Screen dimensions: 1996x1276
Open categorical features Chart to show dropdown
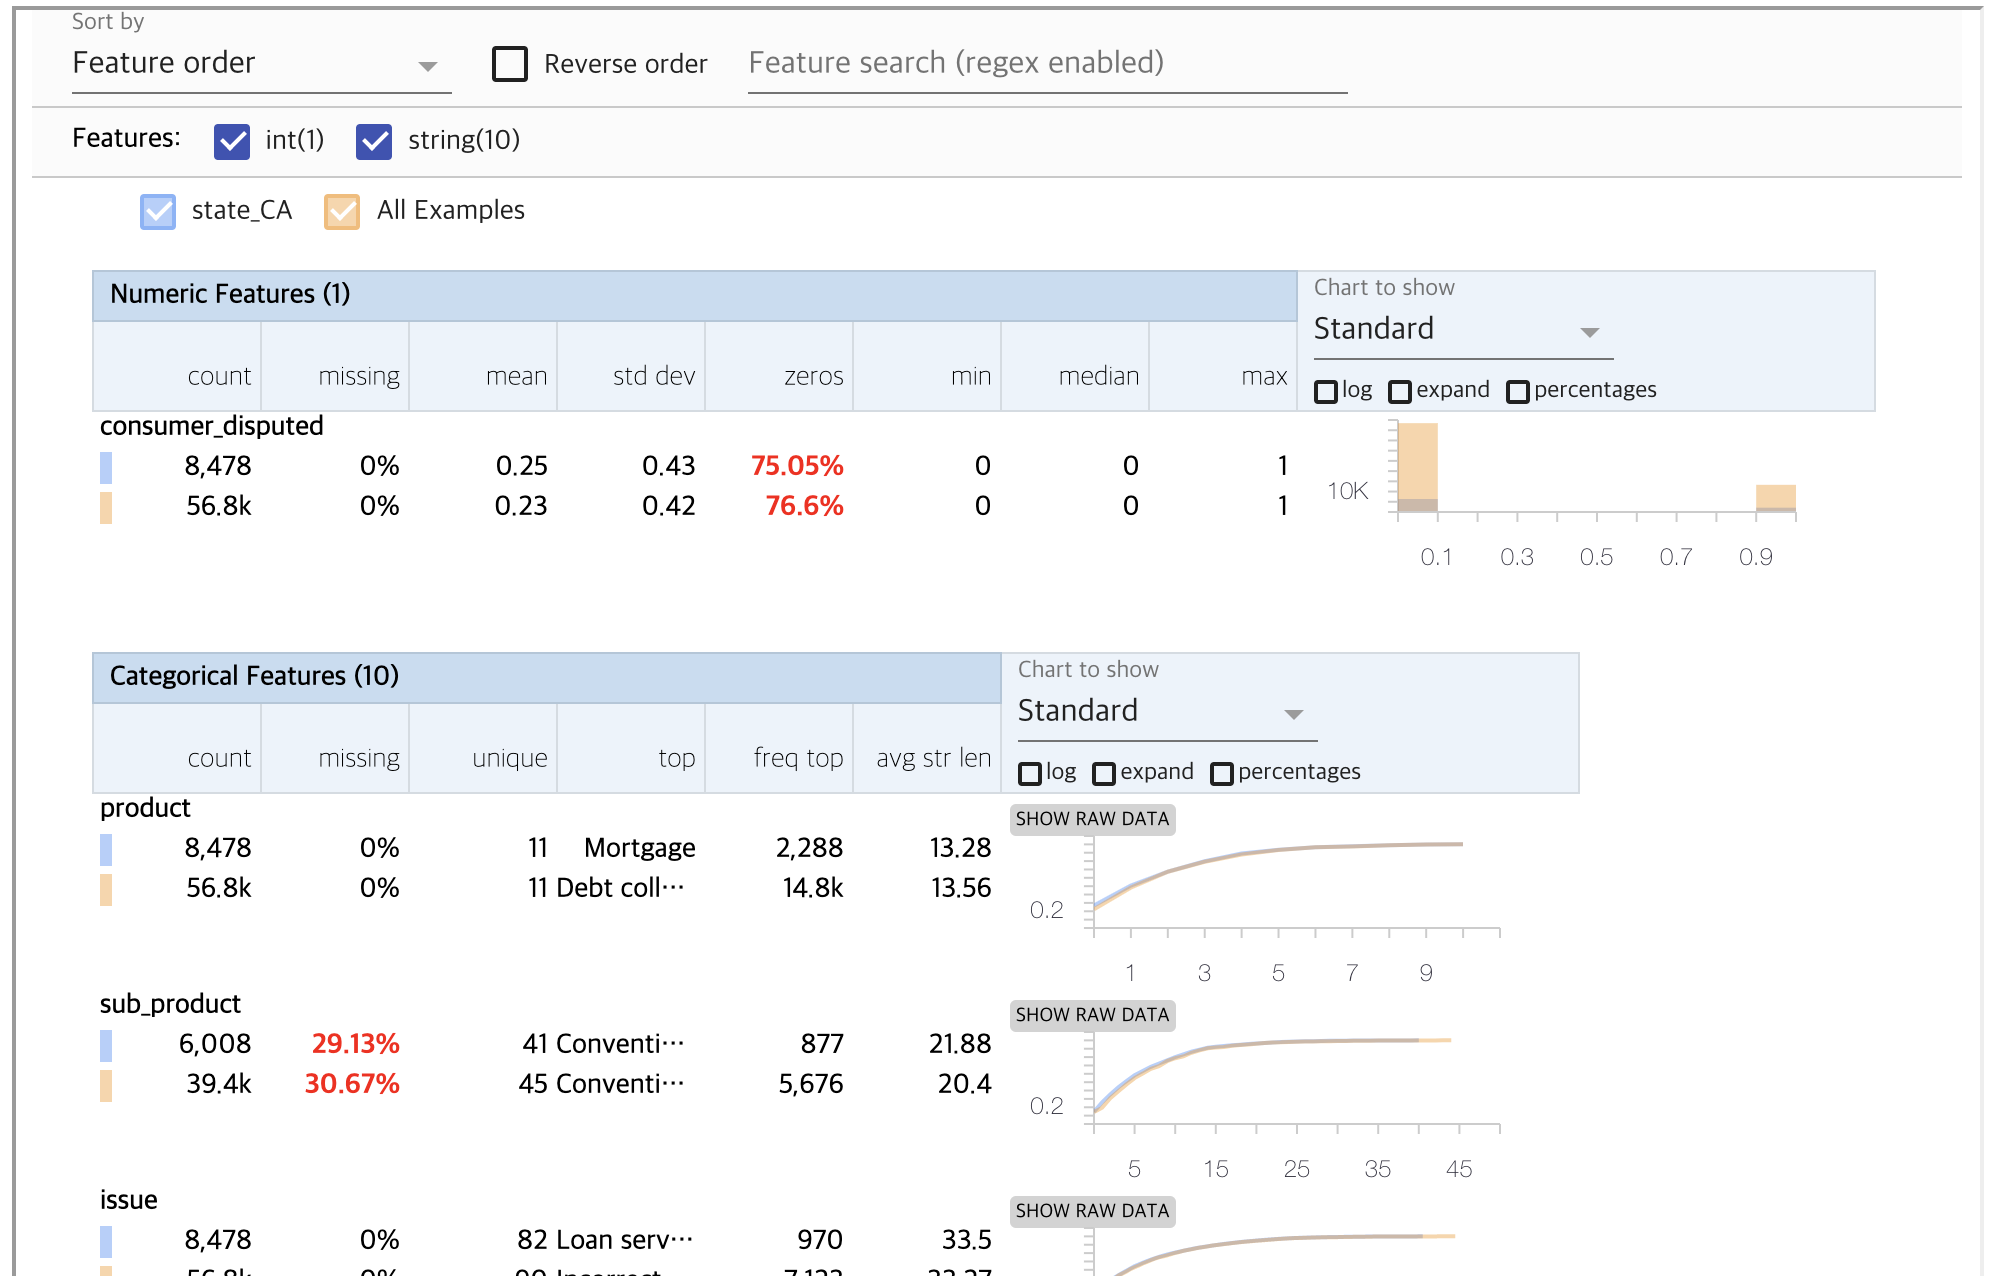1166,712
